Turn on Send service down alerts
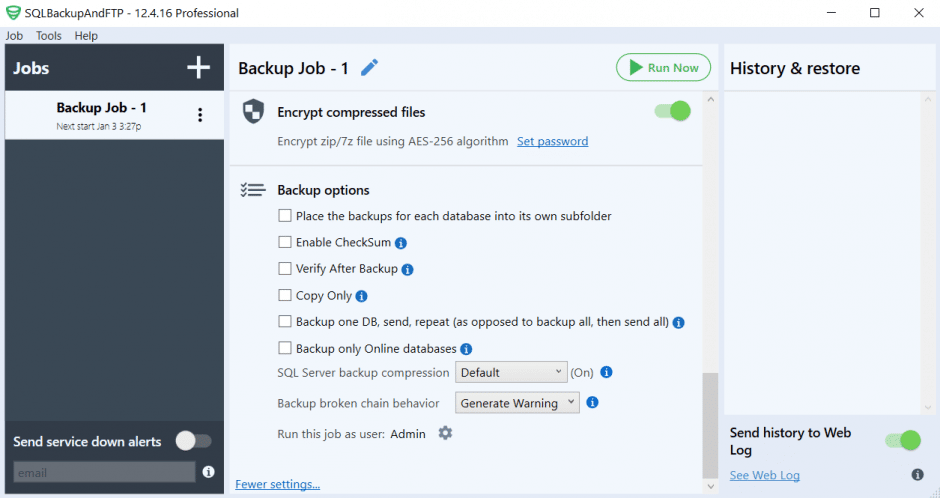 [193, 441]
